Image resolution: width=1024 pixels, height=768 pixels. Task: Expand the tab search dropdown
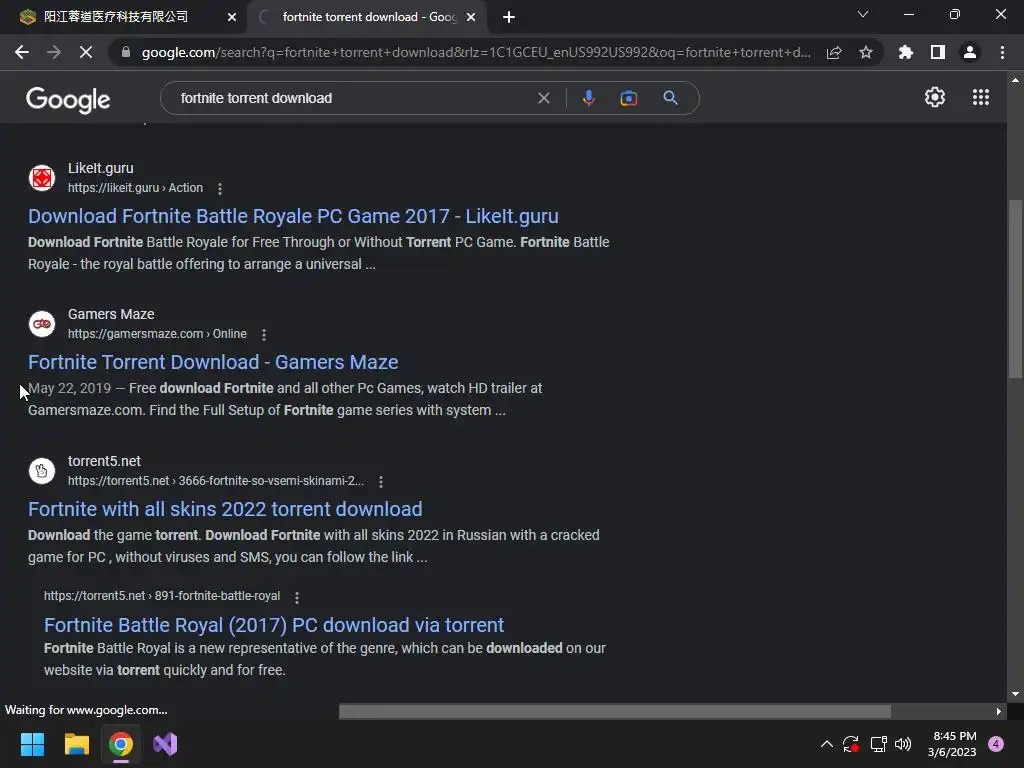(863, 14)
